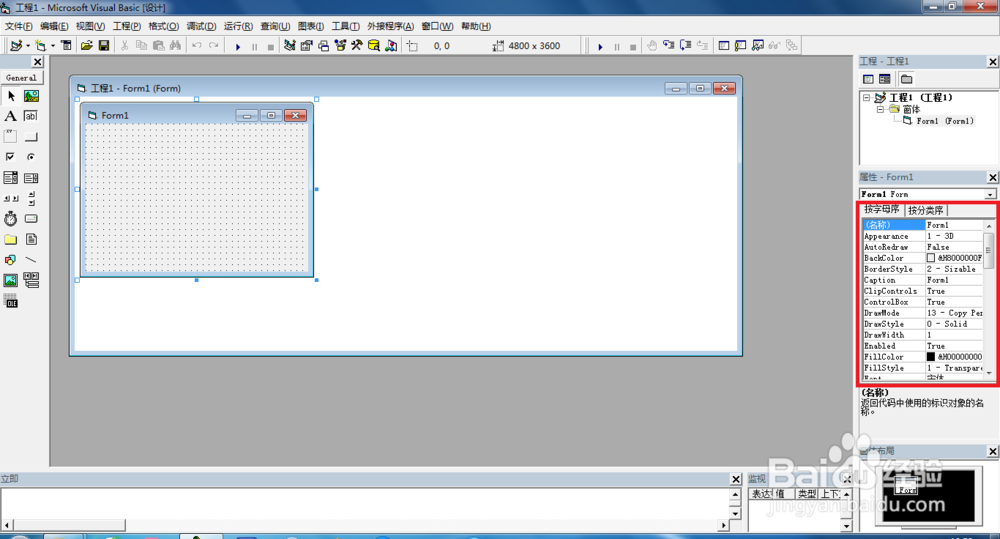Image resolution: width=1000 pixels, height=539 pixels.
Task: Open the Properties Window toolbar icon
Action: [307, 45]
